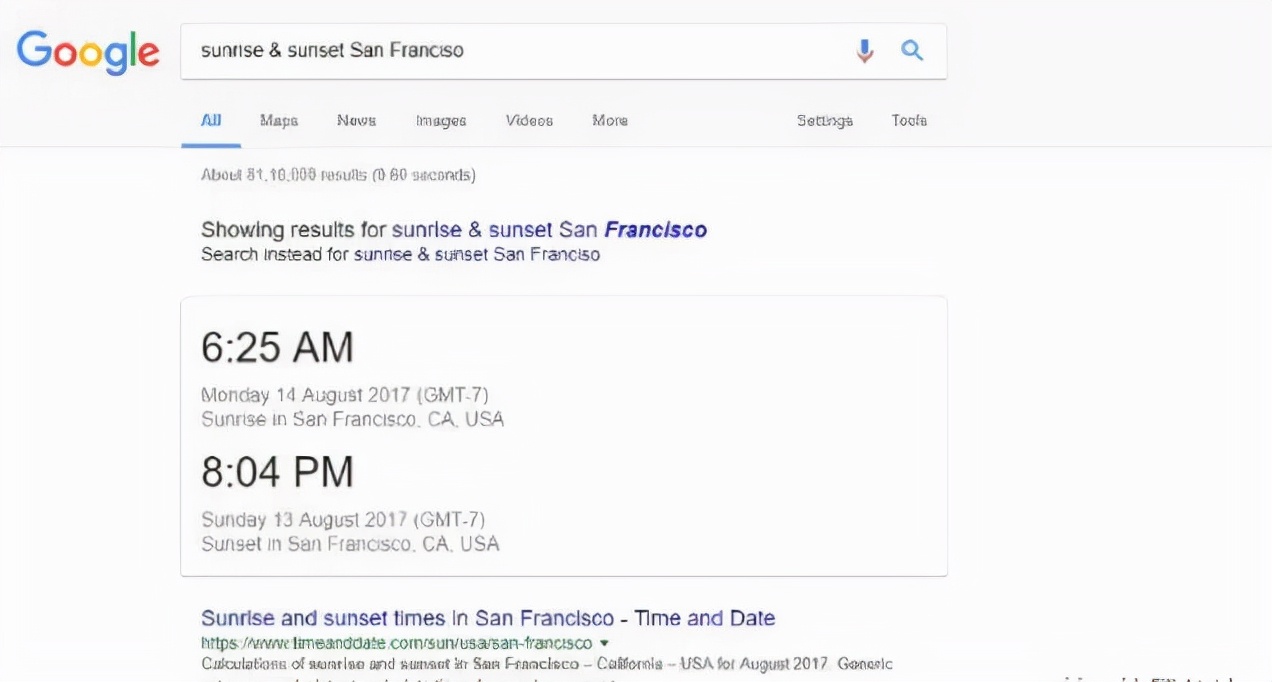Click the 6:25 AM sunrise time
The height and width of the screenshot is (682, 1272).
(277, 348)
